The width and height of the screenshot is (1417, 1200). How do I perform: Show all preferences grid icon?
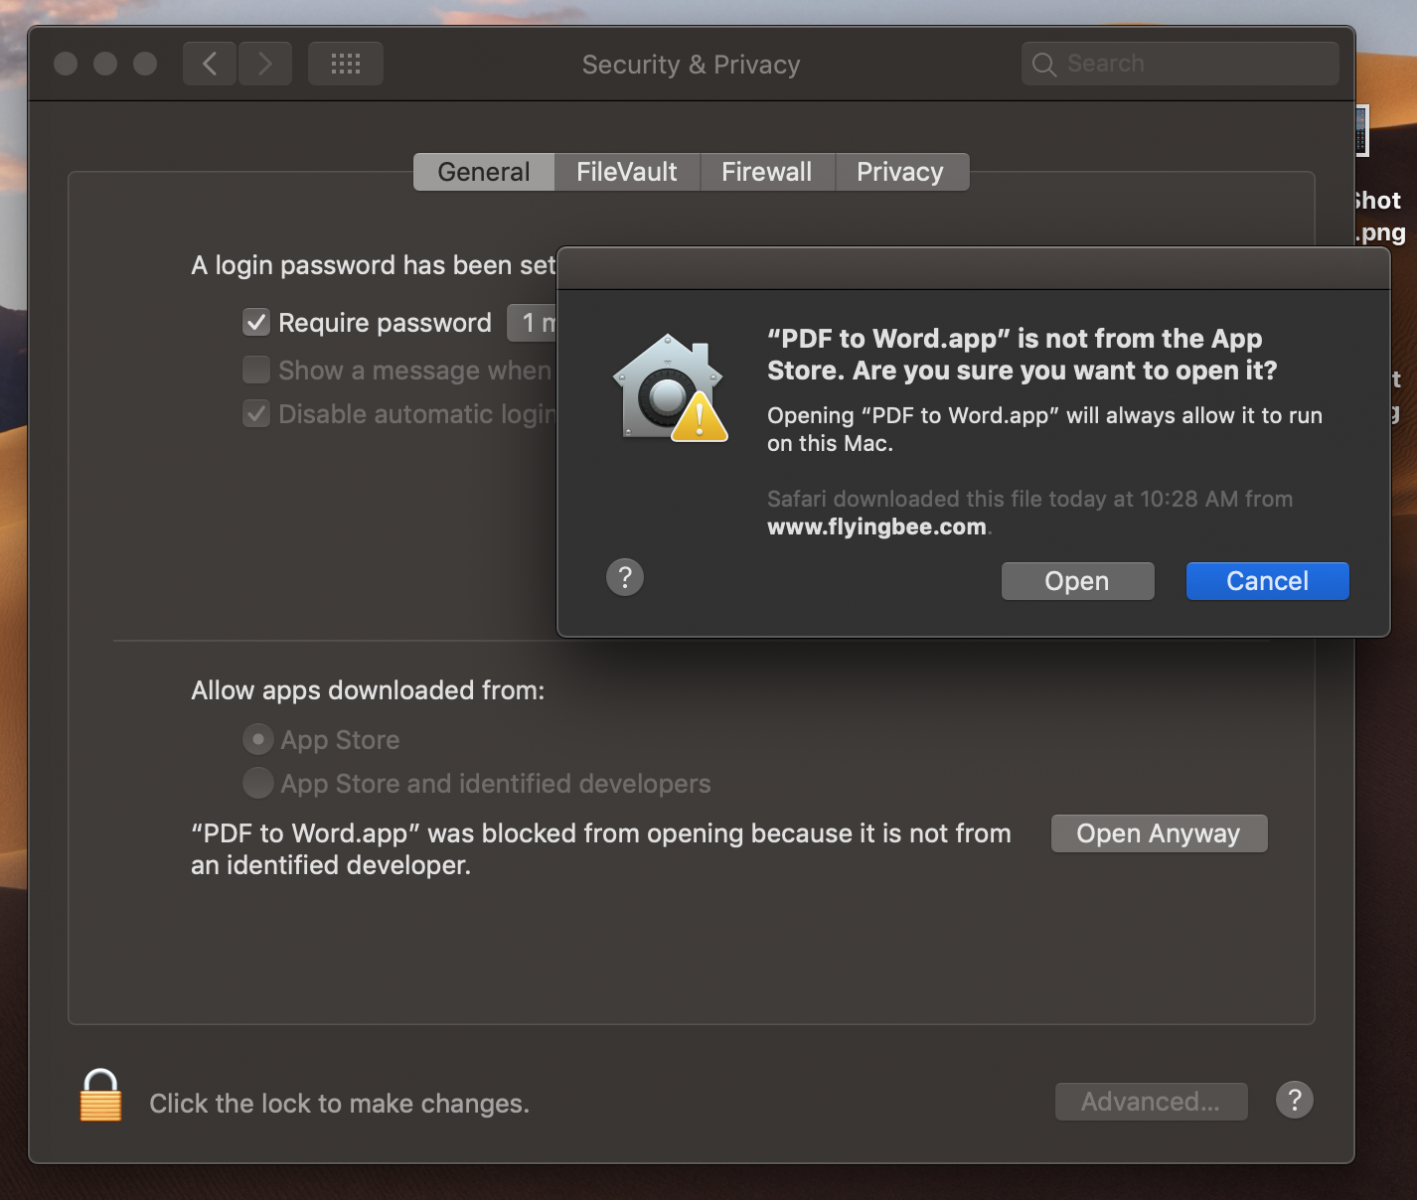click(346, 64)
